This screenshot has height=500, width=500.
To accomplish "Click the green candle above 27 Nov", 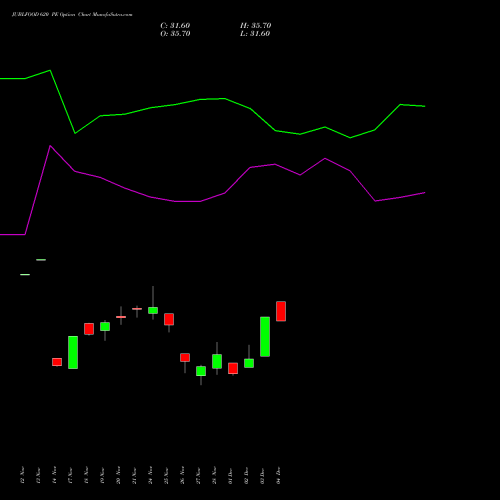I will [201, 371].
